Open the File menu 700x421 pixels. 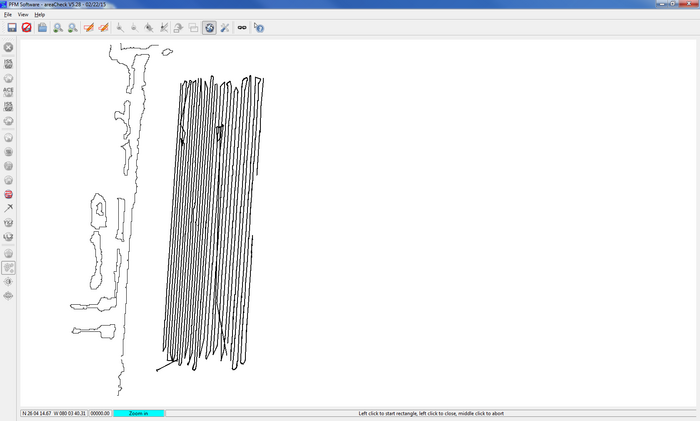point(8,15)
